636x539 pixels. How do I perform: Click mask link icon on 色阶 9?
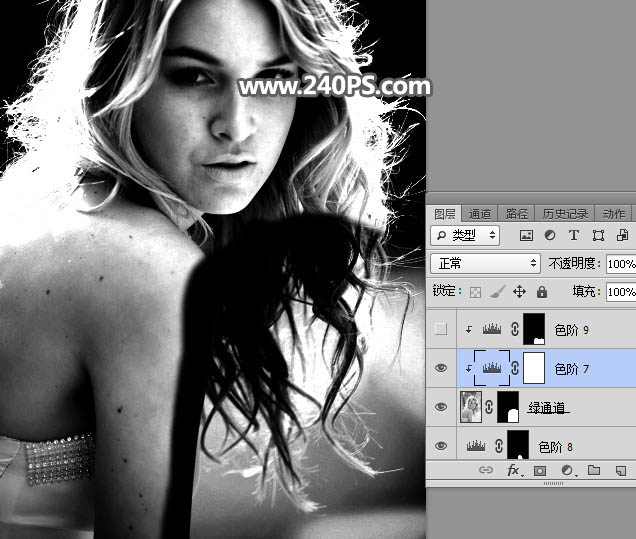(515, 329)
